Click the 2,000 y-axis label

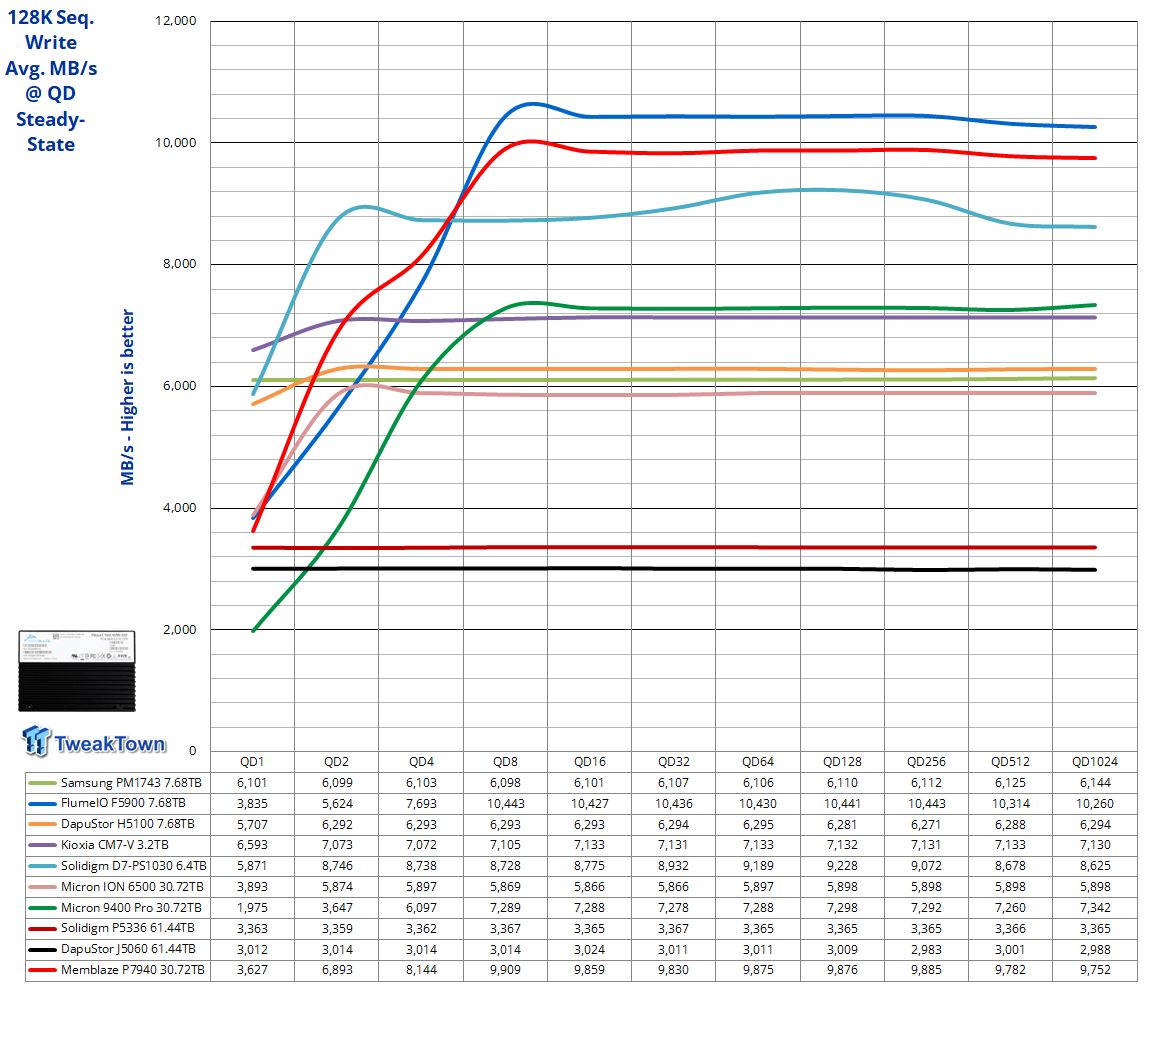[x=179, y=630]
